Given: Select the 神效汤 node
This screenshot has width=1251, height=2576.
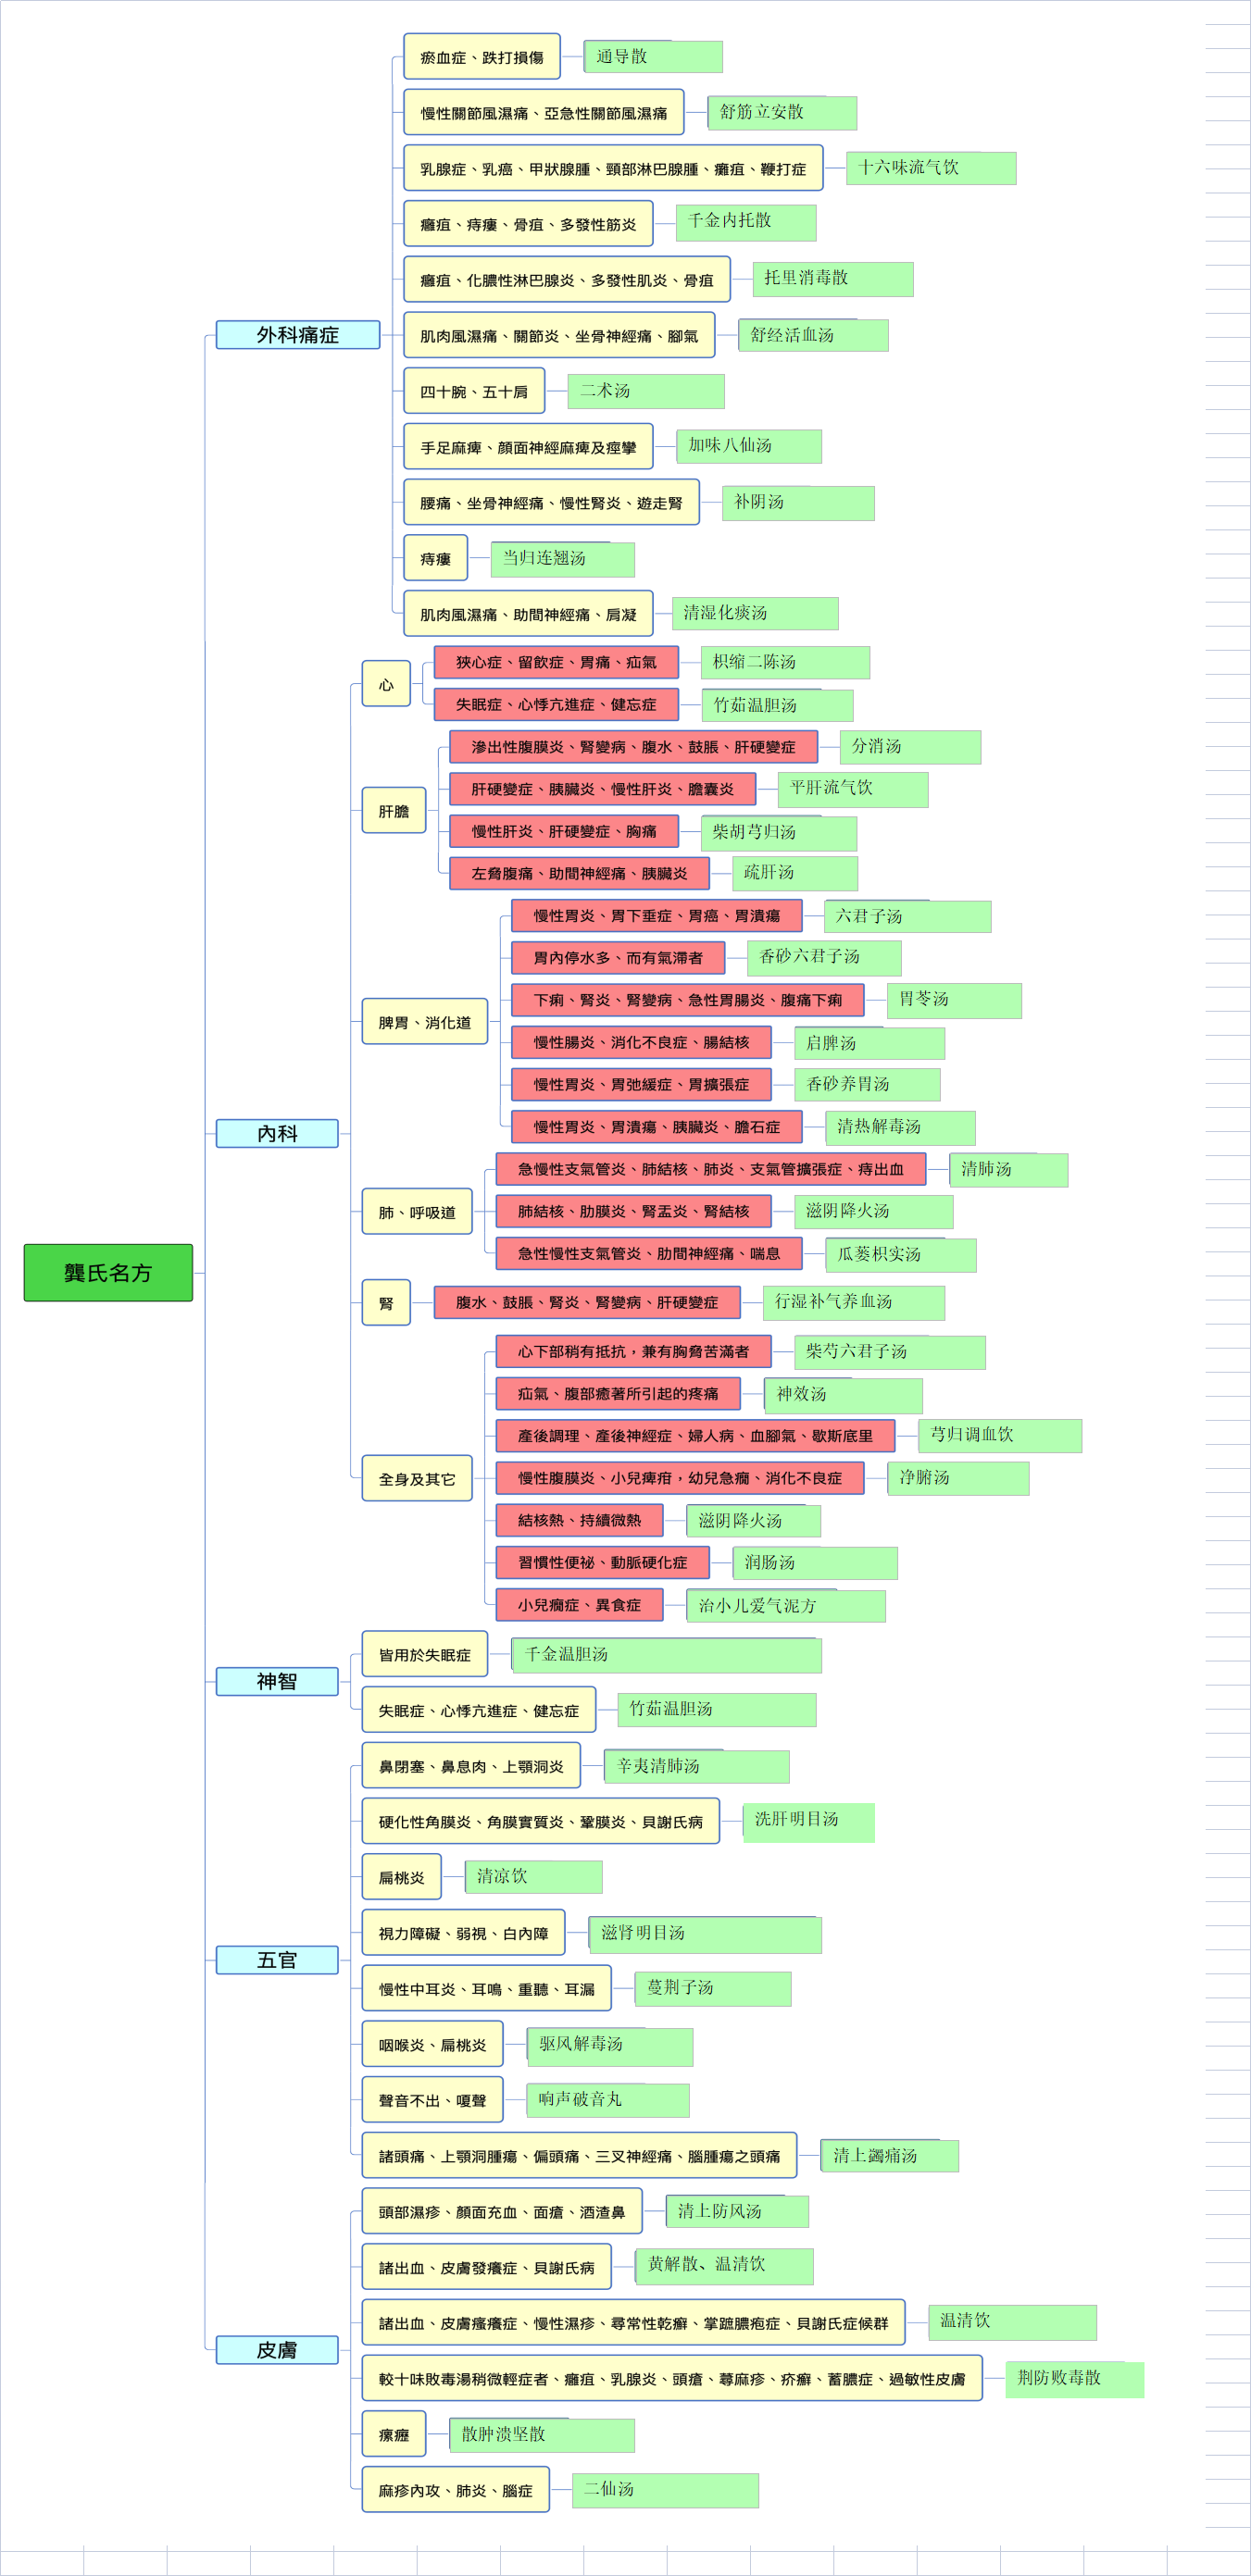Looking at the screenshot, I should [x=844, y=1395].
